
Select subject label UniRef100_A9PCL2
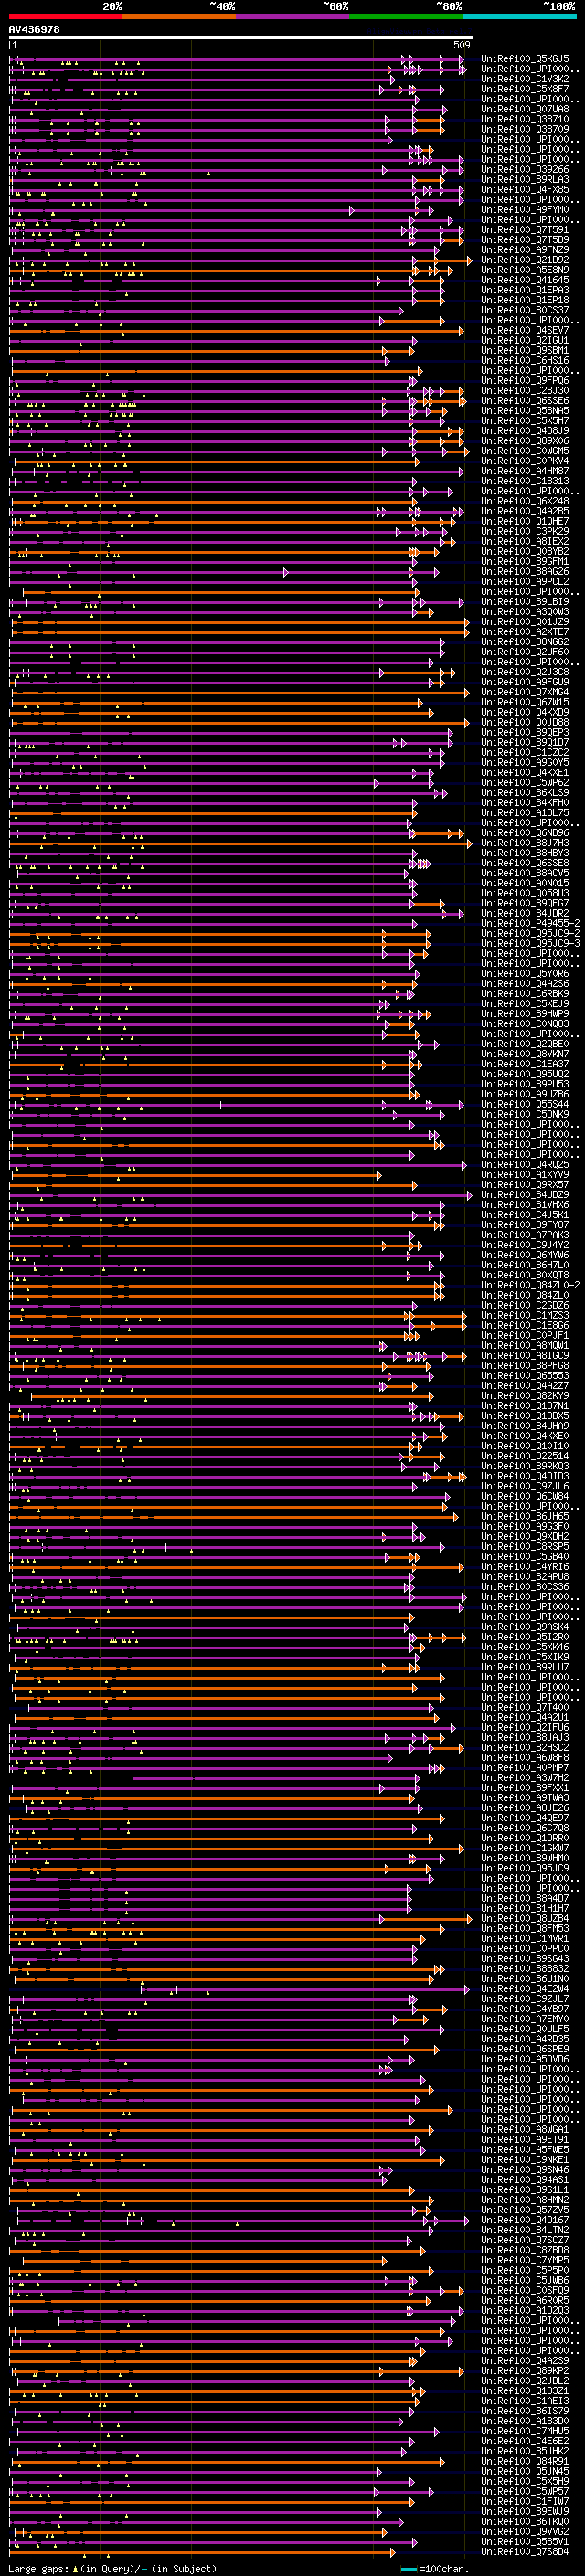coord(525,582)
